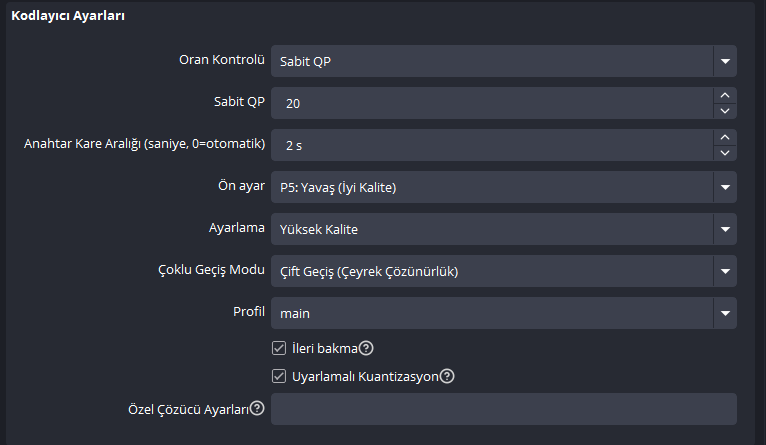Increase Sabit QP value with up arrow
The image size is (766, 445).
click(725, 96)
